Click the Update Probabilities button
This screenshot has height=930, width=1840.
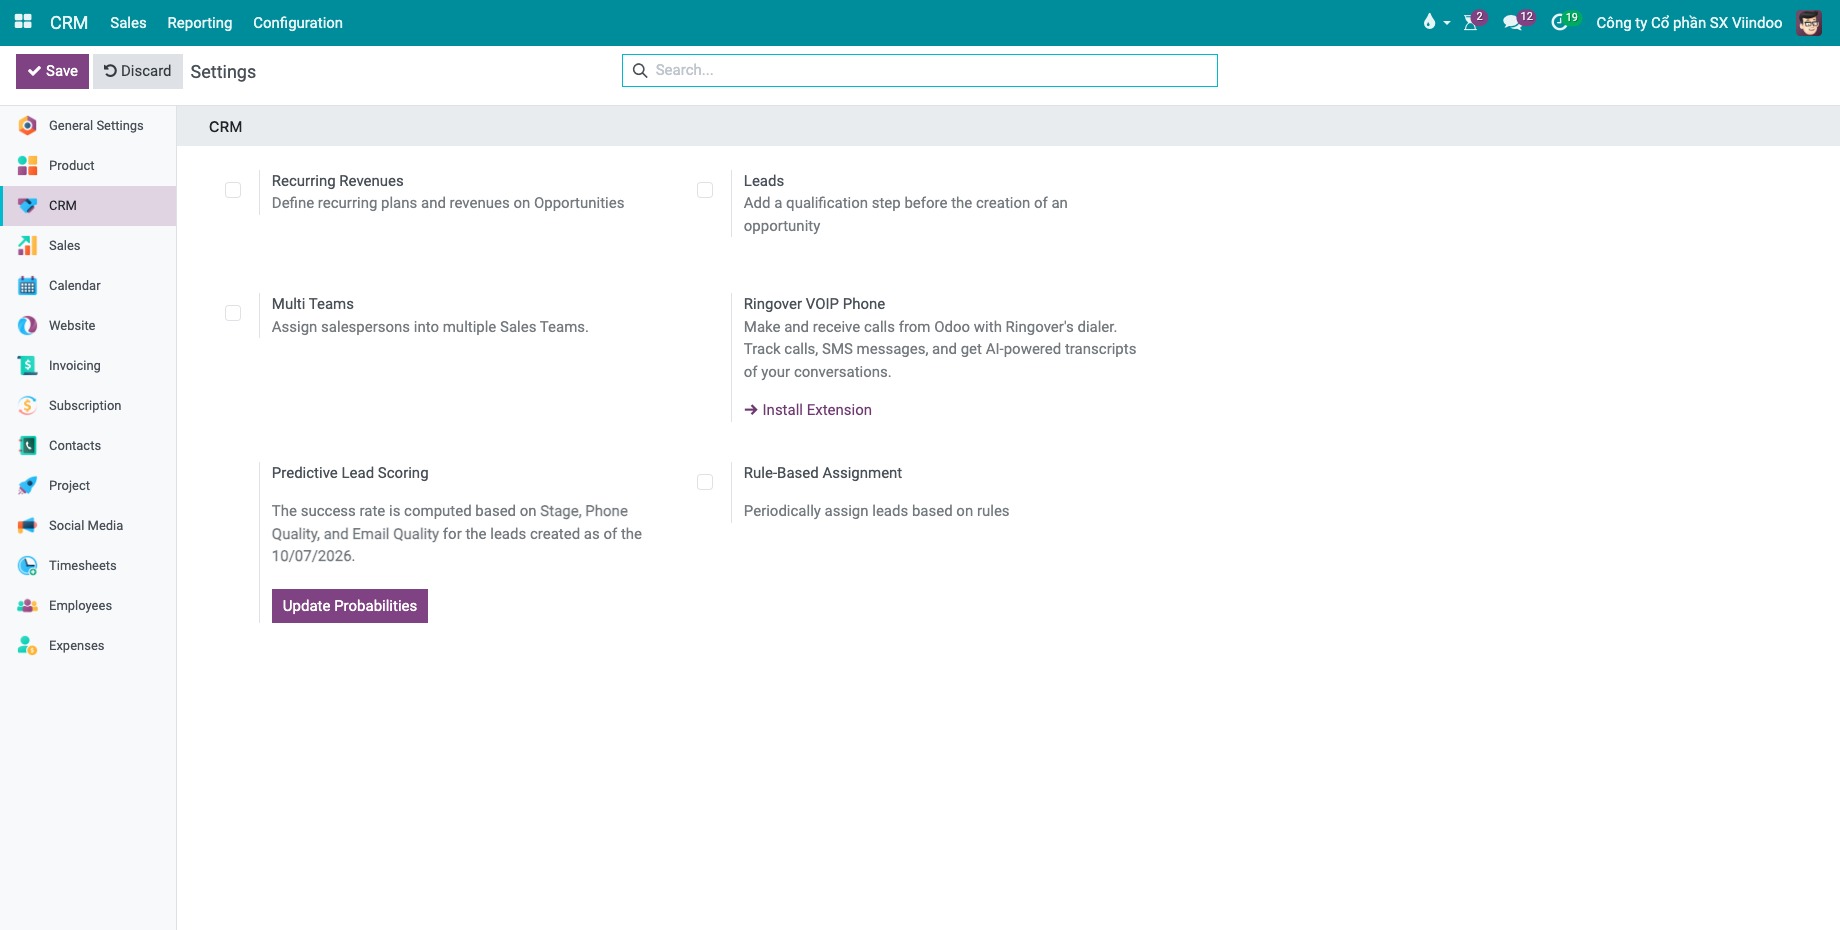tap(350, 606)
